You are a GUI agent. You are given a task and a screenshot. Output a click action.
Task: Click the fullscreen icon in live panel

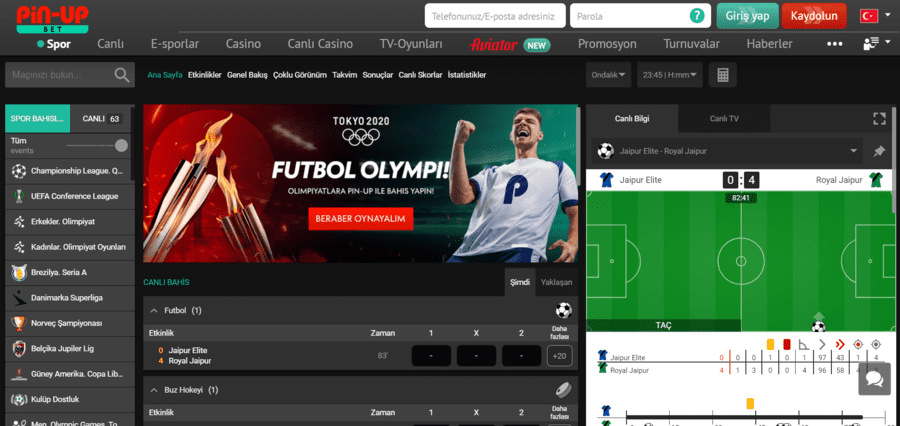click(x=879, y=119)
